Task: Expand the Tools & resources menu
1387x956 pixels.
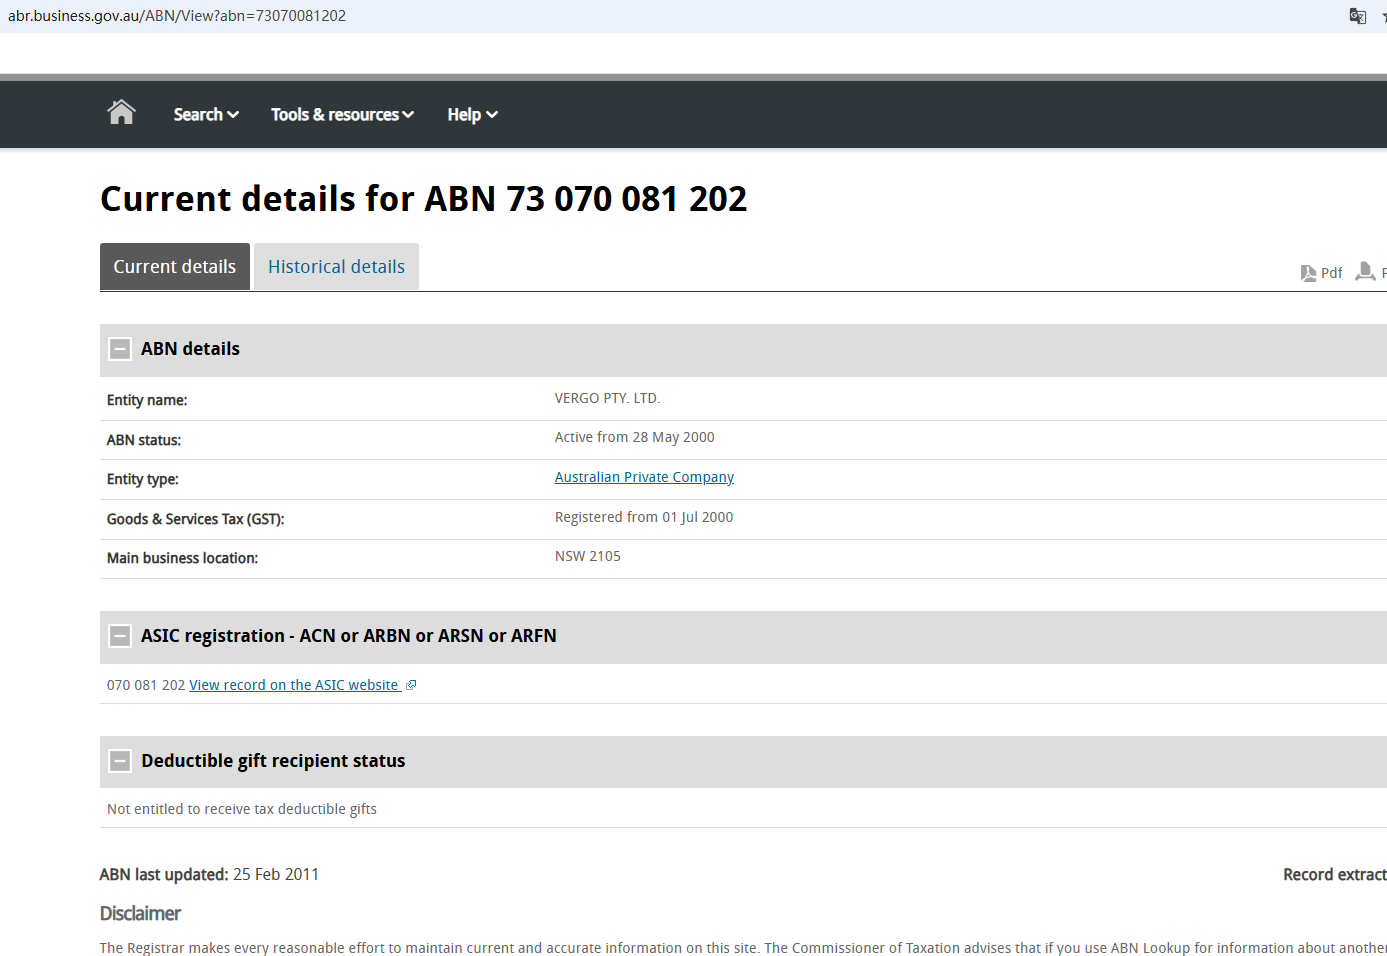Action: click(x=342, y=115)
